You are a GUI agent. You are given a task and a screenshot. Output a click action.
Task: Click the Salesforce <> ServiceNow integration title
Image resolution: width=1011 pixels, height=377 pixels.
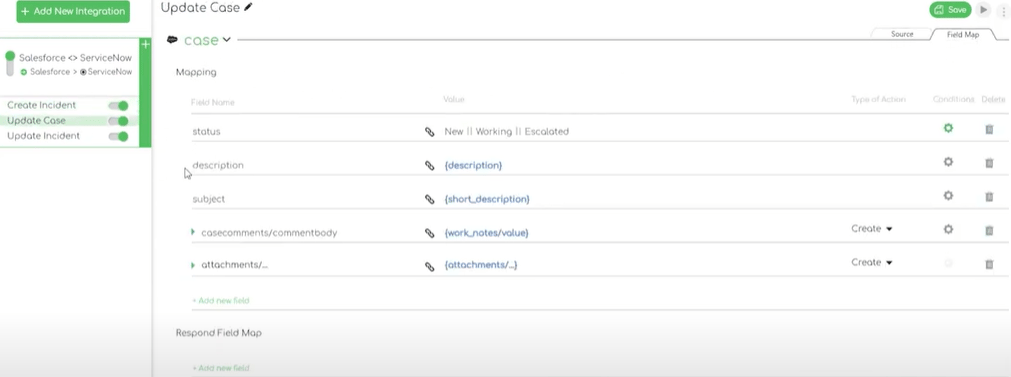pos(75,58)
